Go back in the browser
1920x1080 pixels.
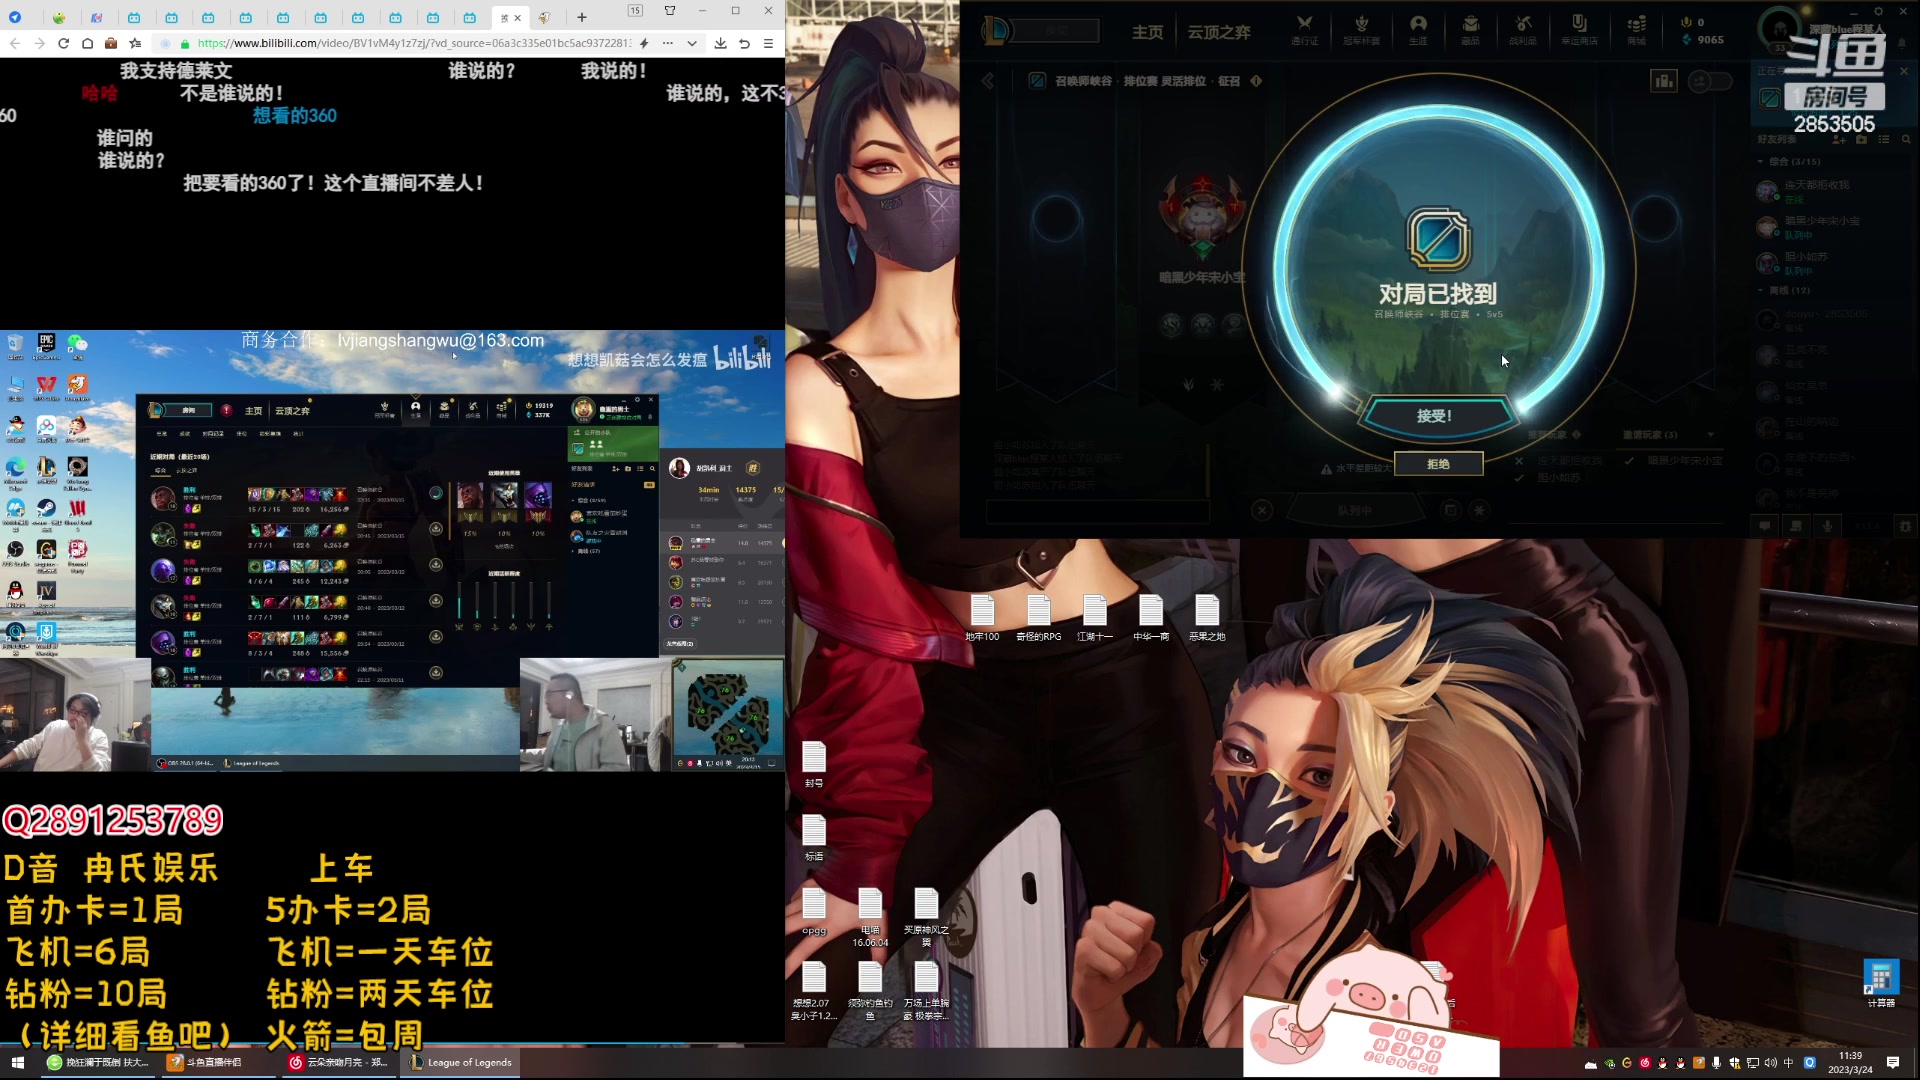(14, 43)
